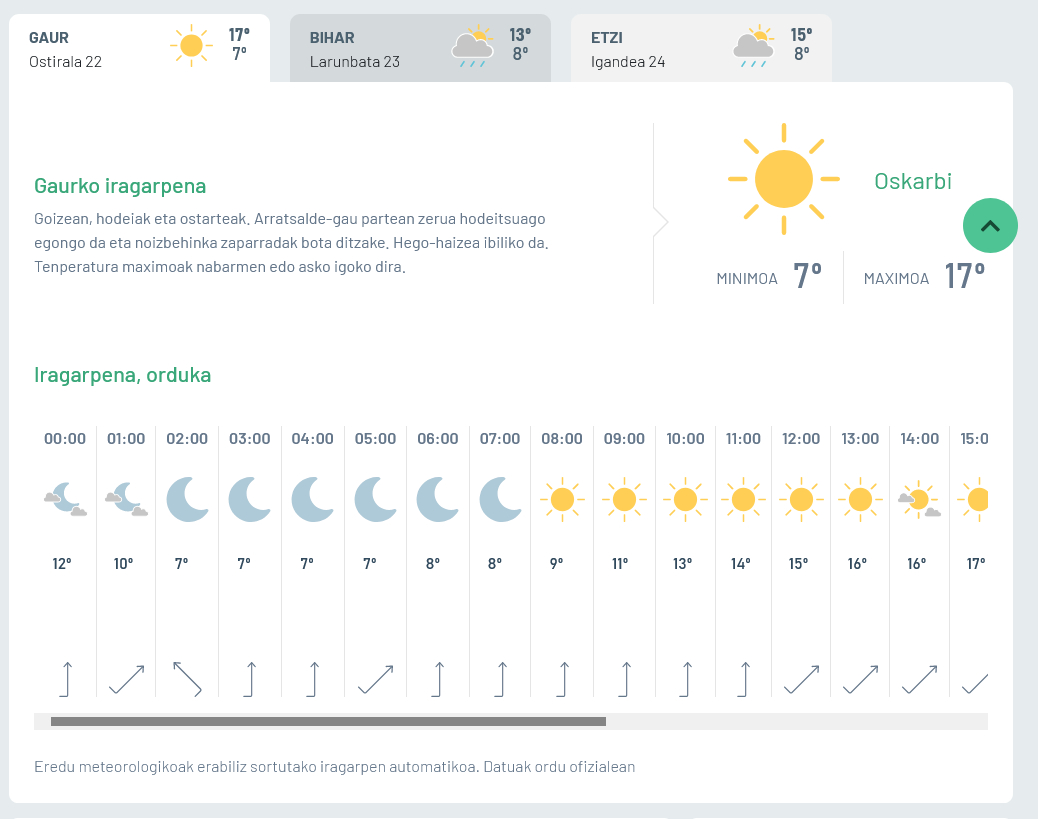Click the Gaurko iragarpena heading
The width and height of the screenshot is (1038, 819).
click(x=120, y=186)
